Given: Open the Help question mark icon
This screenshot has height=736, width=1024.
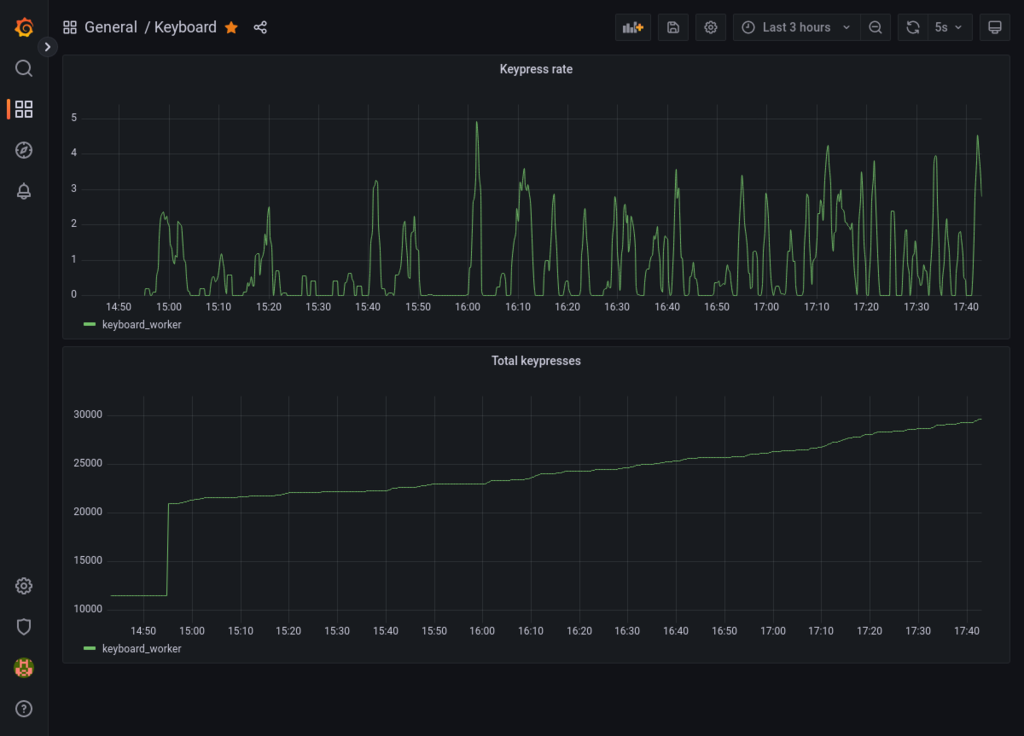Looking at the screenshot, I should (24, 709).
